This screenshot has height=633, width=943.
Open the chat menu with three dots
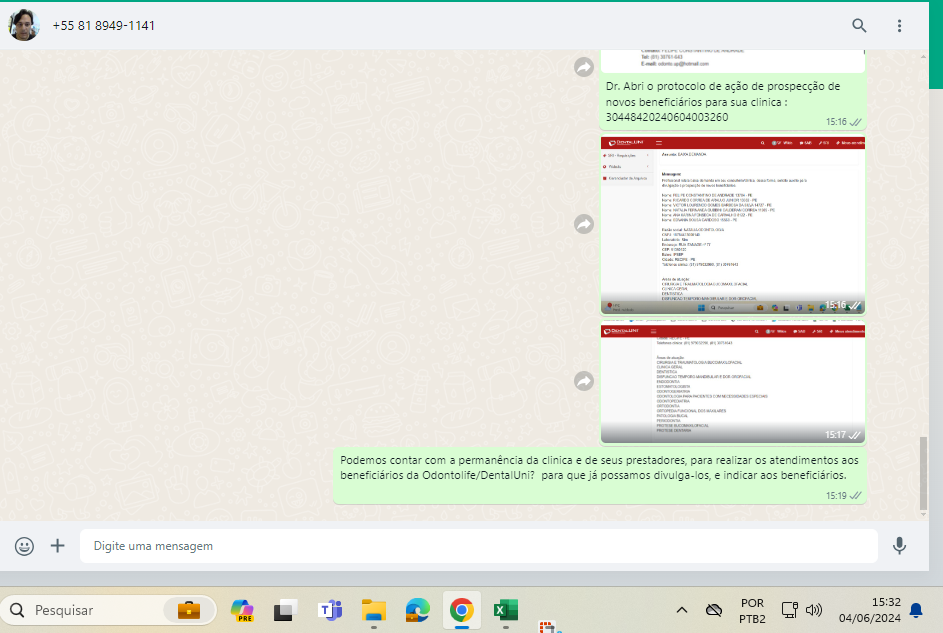coord(899,26)
